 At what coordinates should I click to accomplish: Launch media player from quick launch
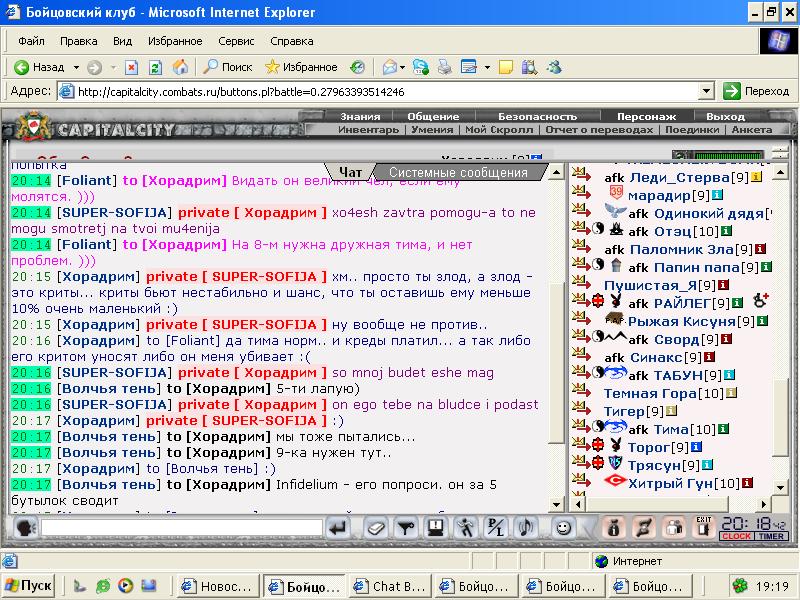[x=125, y=586]
